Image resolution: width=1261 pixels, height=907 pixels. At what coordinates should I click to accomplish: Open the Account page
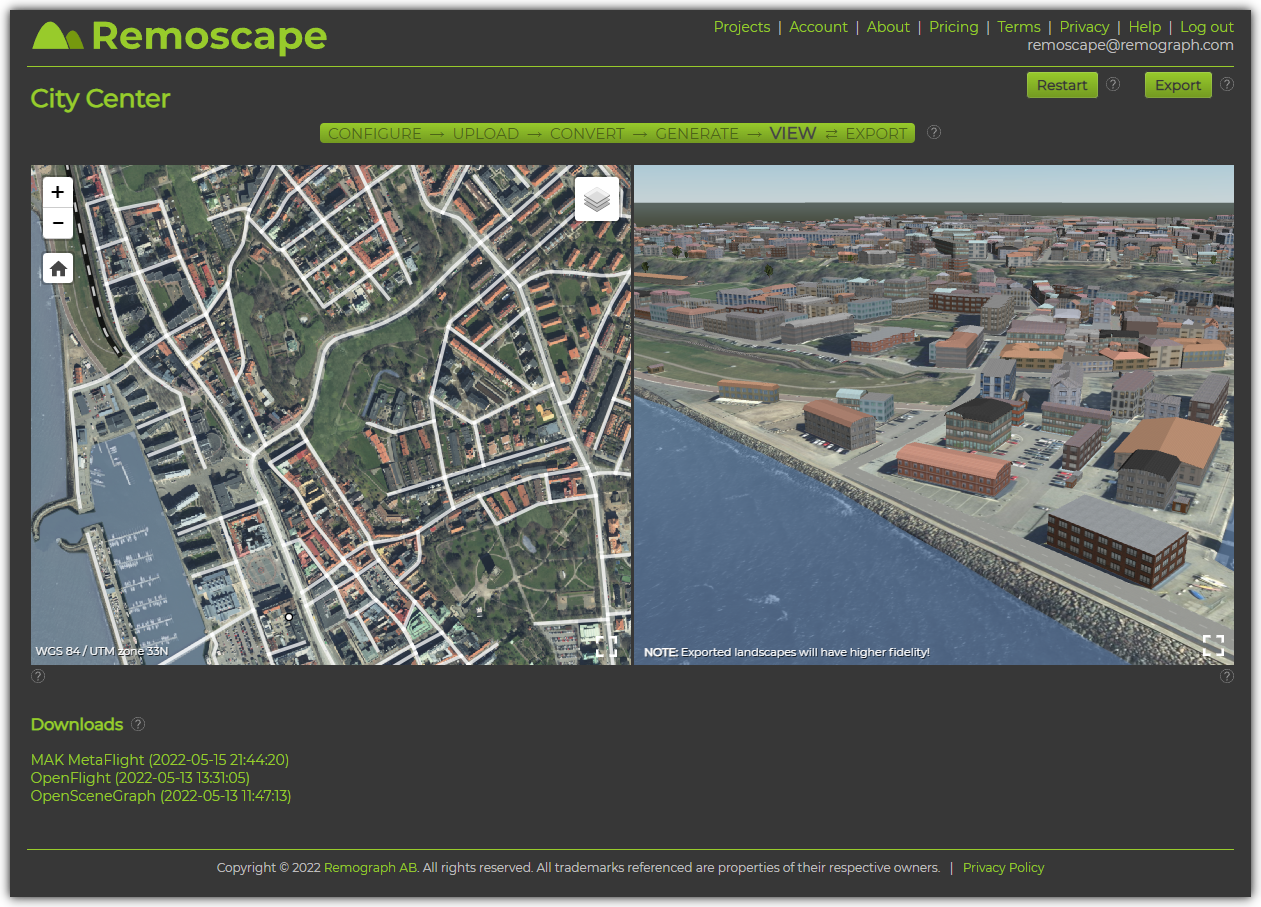coord(818,27)
